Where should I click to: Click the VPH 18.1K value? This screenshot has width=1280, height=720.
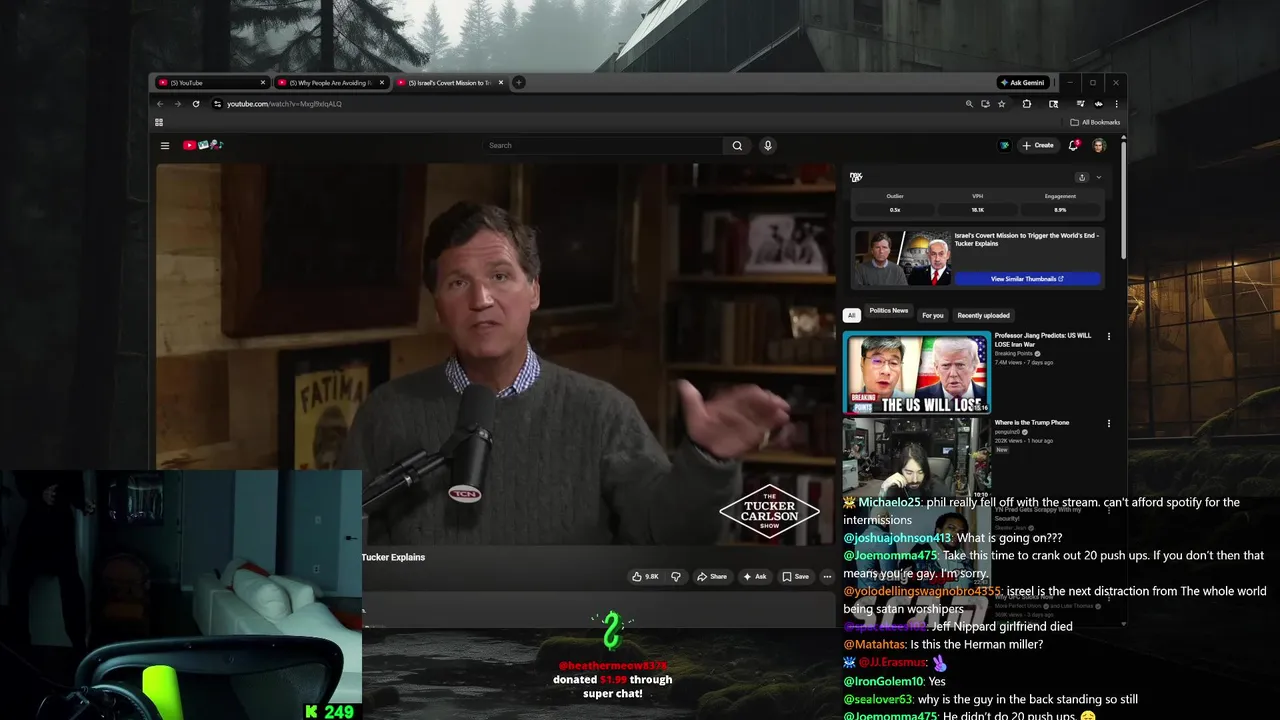coord(978,210)
